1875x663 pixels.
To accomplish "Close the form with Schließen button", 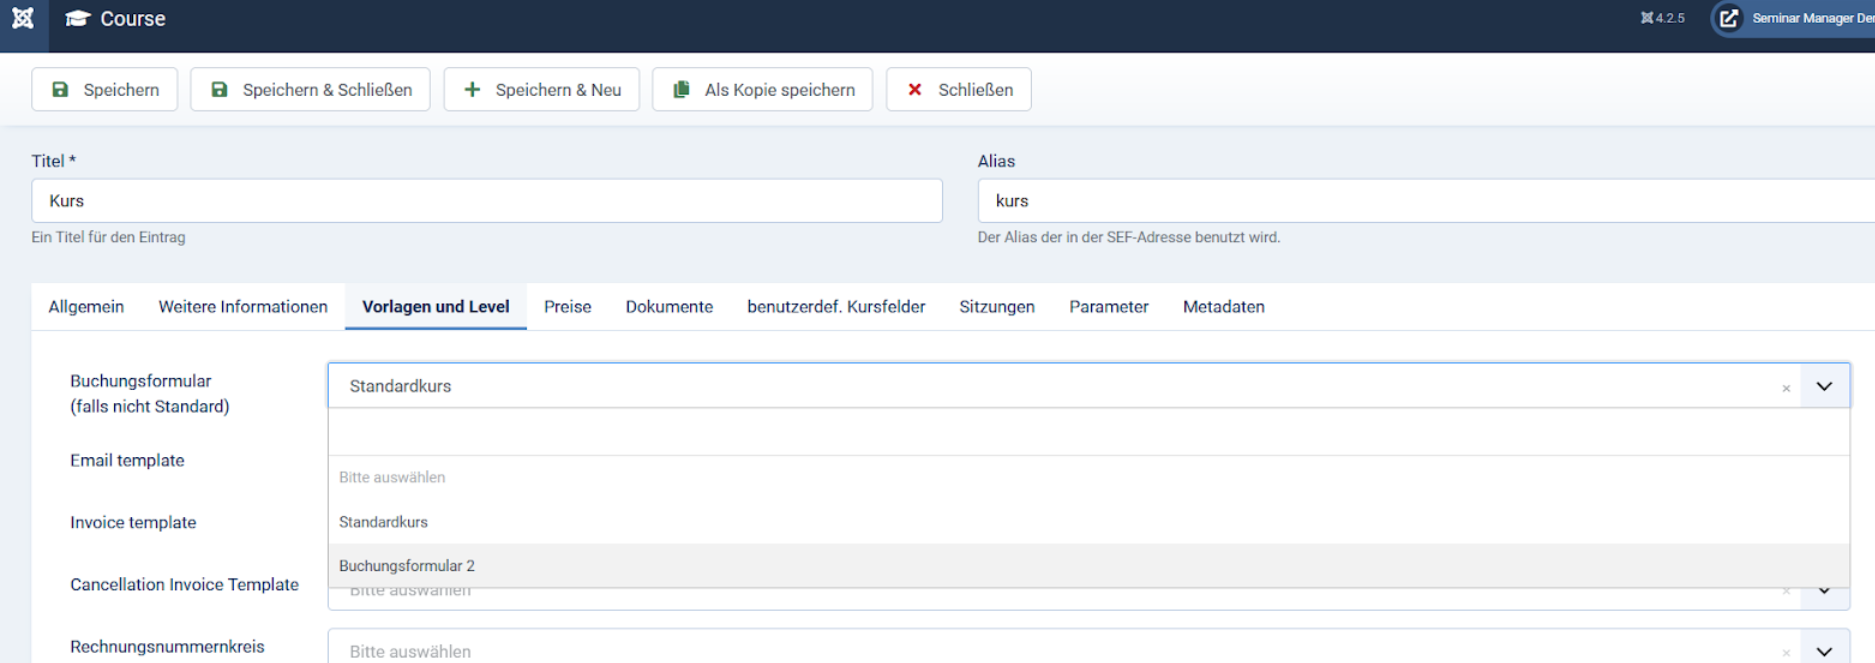I will 959,90.
